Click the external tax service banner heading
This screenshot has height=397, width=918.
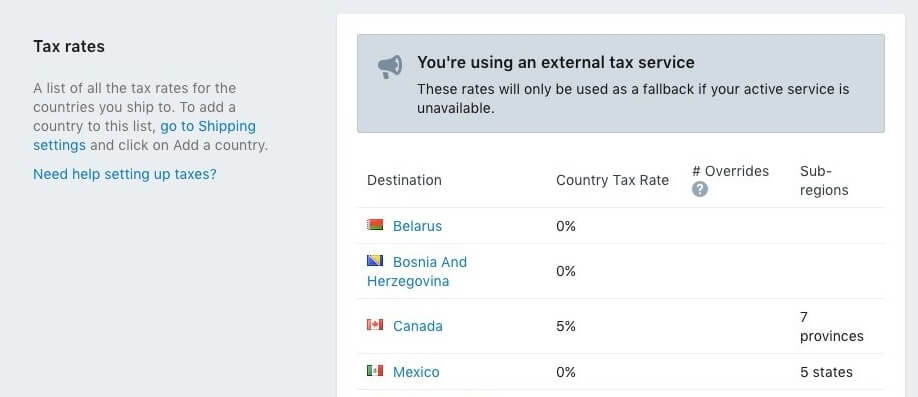[556, 63]
